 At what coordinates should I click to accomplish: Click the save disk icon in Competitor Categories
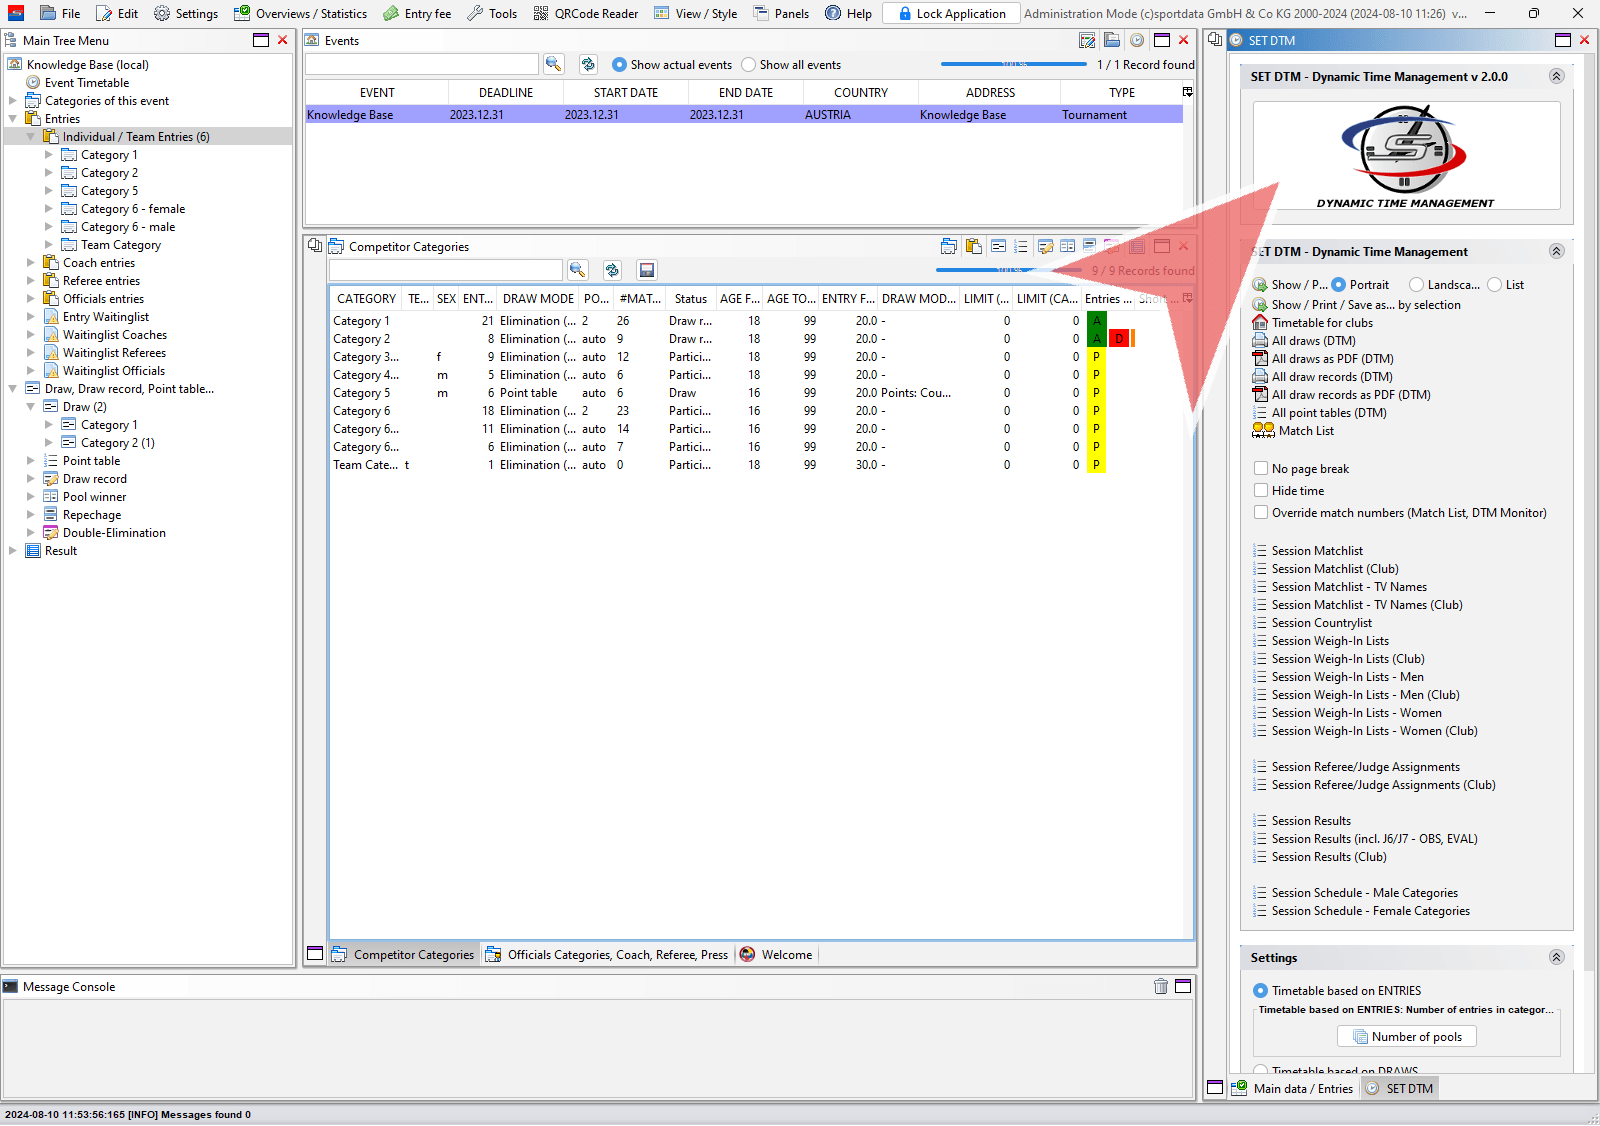pos(647,270)
